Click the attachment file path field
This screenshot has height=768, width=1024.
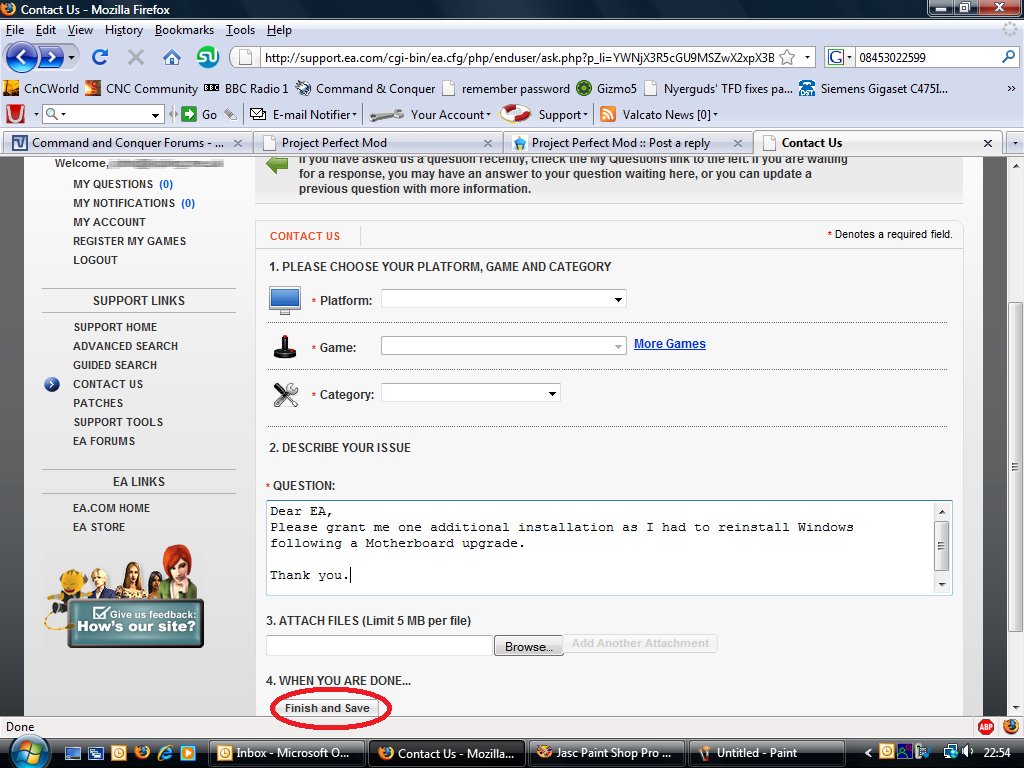[x=379, y=645]
